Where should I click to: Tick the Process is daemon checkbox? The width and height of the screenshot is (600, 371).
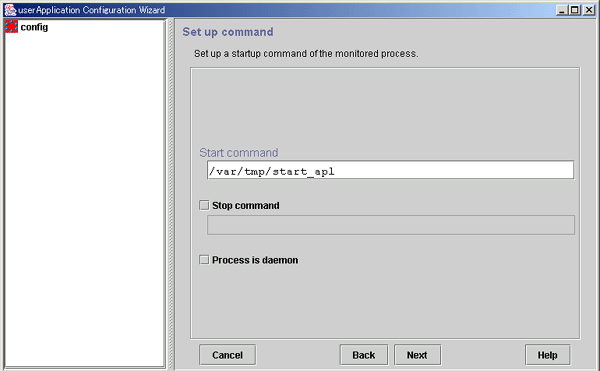pyautogui.click(x=204, y=260)
